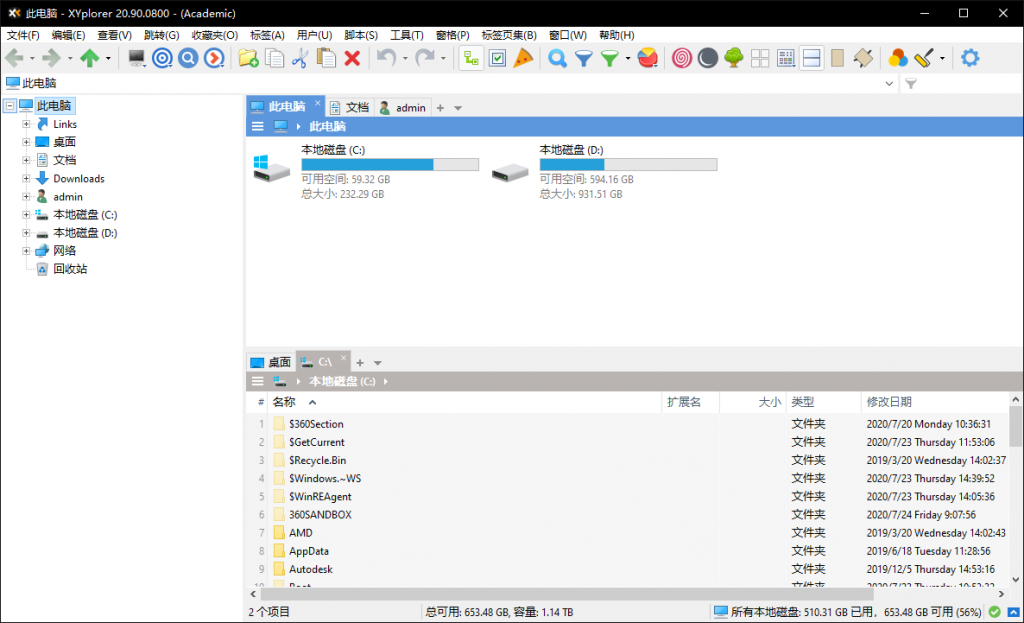
Task: Click the beige preview pane icon
Action: click(x=837, y=58)
